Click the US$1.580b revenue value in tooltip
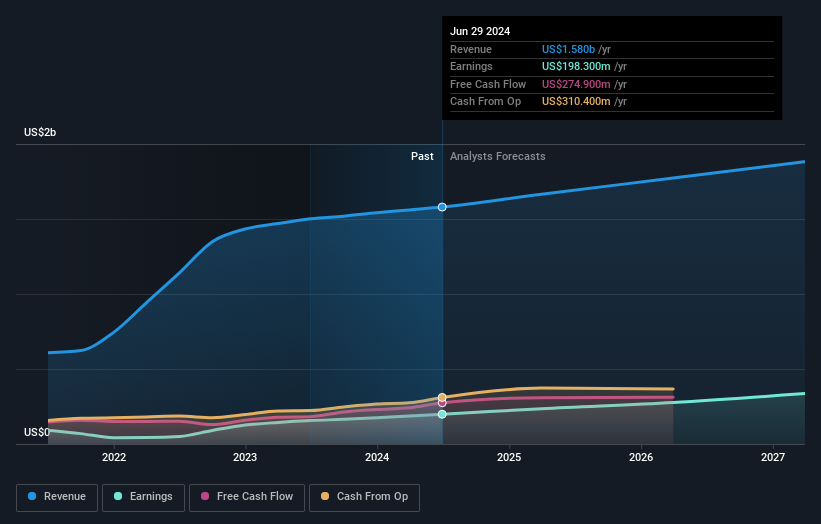This screenshot has height=524, width=821. pyautogui.click(x=568, y=49)
